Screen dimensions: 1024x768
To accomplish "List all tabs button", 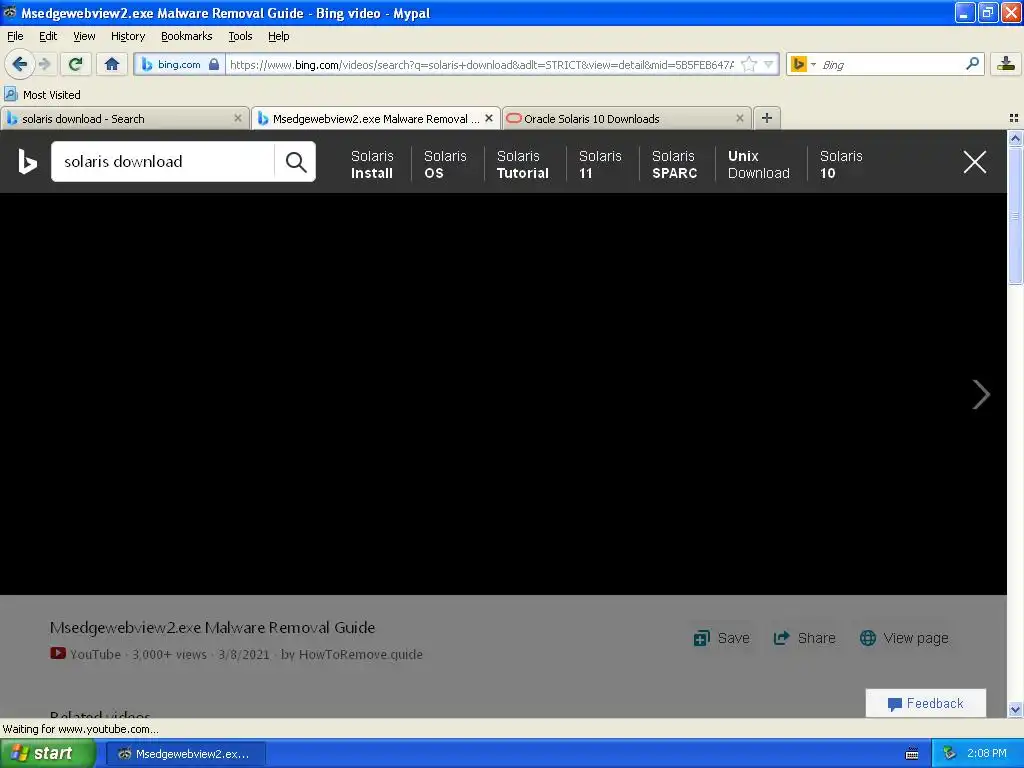I will tap(1014, 118).
